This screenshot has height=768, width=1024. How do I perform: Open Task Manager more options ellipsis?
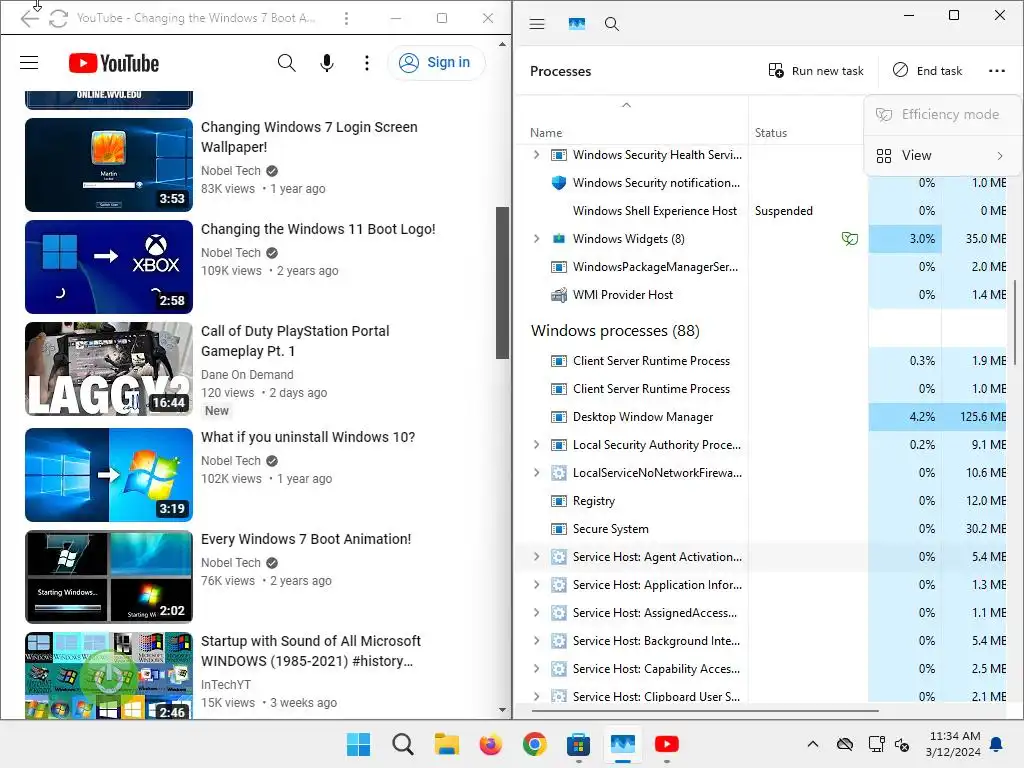tap(997, 71)
